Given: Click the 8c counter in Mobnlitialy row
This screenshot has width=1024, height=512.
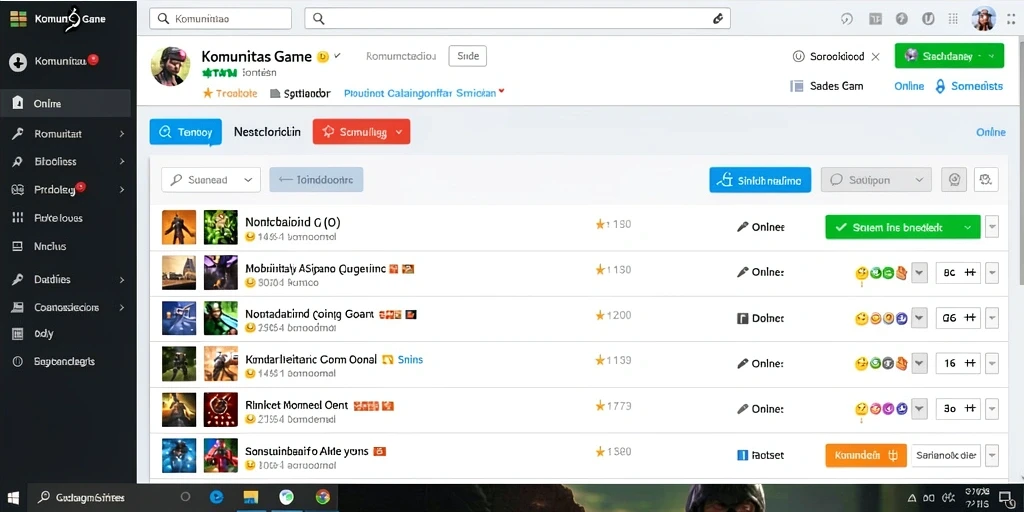Looking at the screenshot, I should (x=958, y=273).
